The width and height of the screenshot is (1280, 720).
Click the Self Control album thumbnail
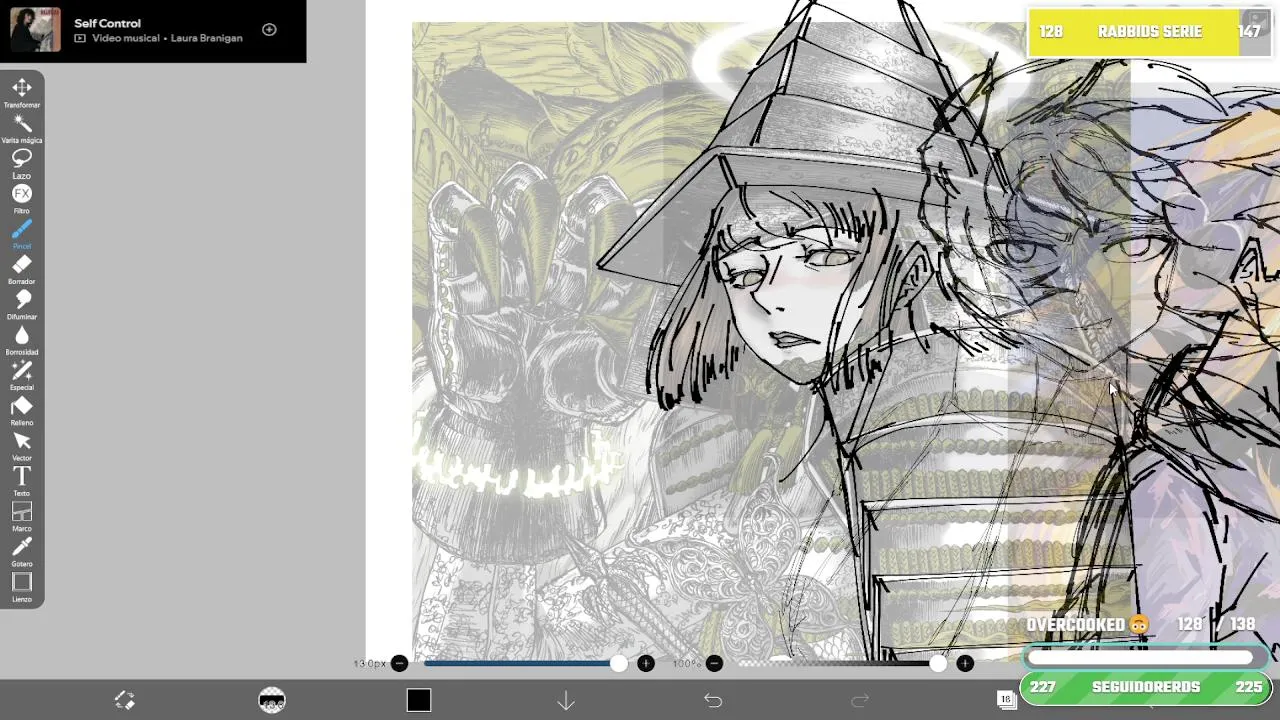[x=36, y=30]
